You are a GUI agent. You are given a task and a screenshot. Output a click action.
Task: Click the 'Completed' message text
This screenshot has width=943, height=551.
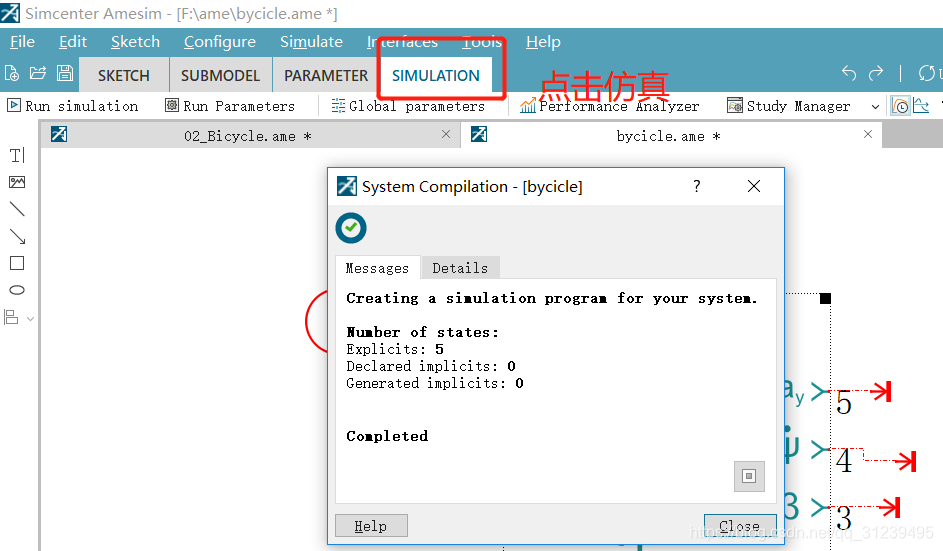tap(387, 436)
